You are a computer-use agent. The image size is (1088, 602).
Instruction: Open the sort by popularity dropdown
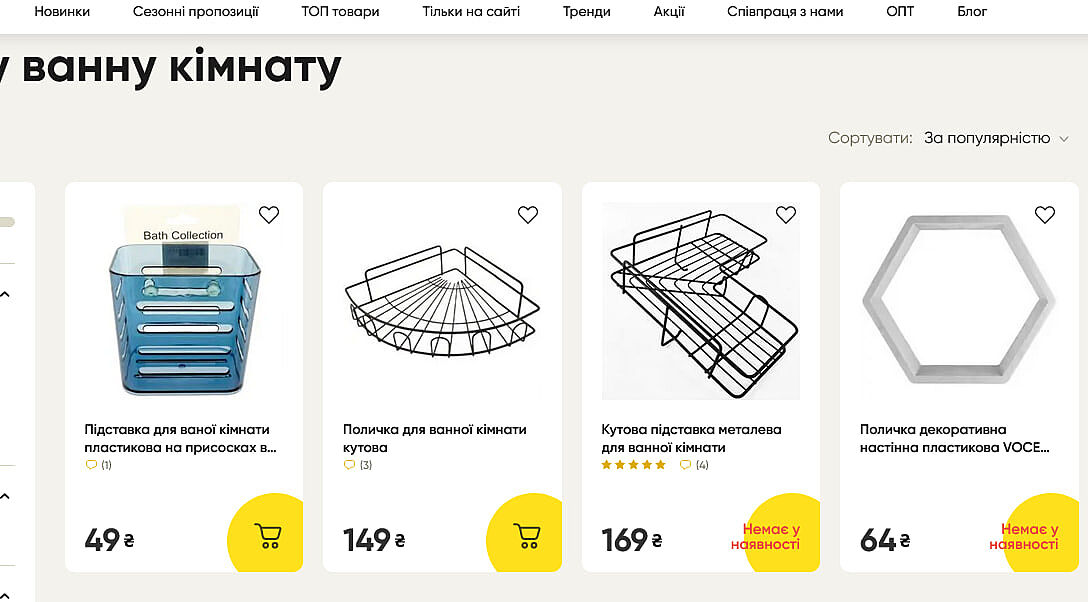coord(996,138)
